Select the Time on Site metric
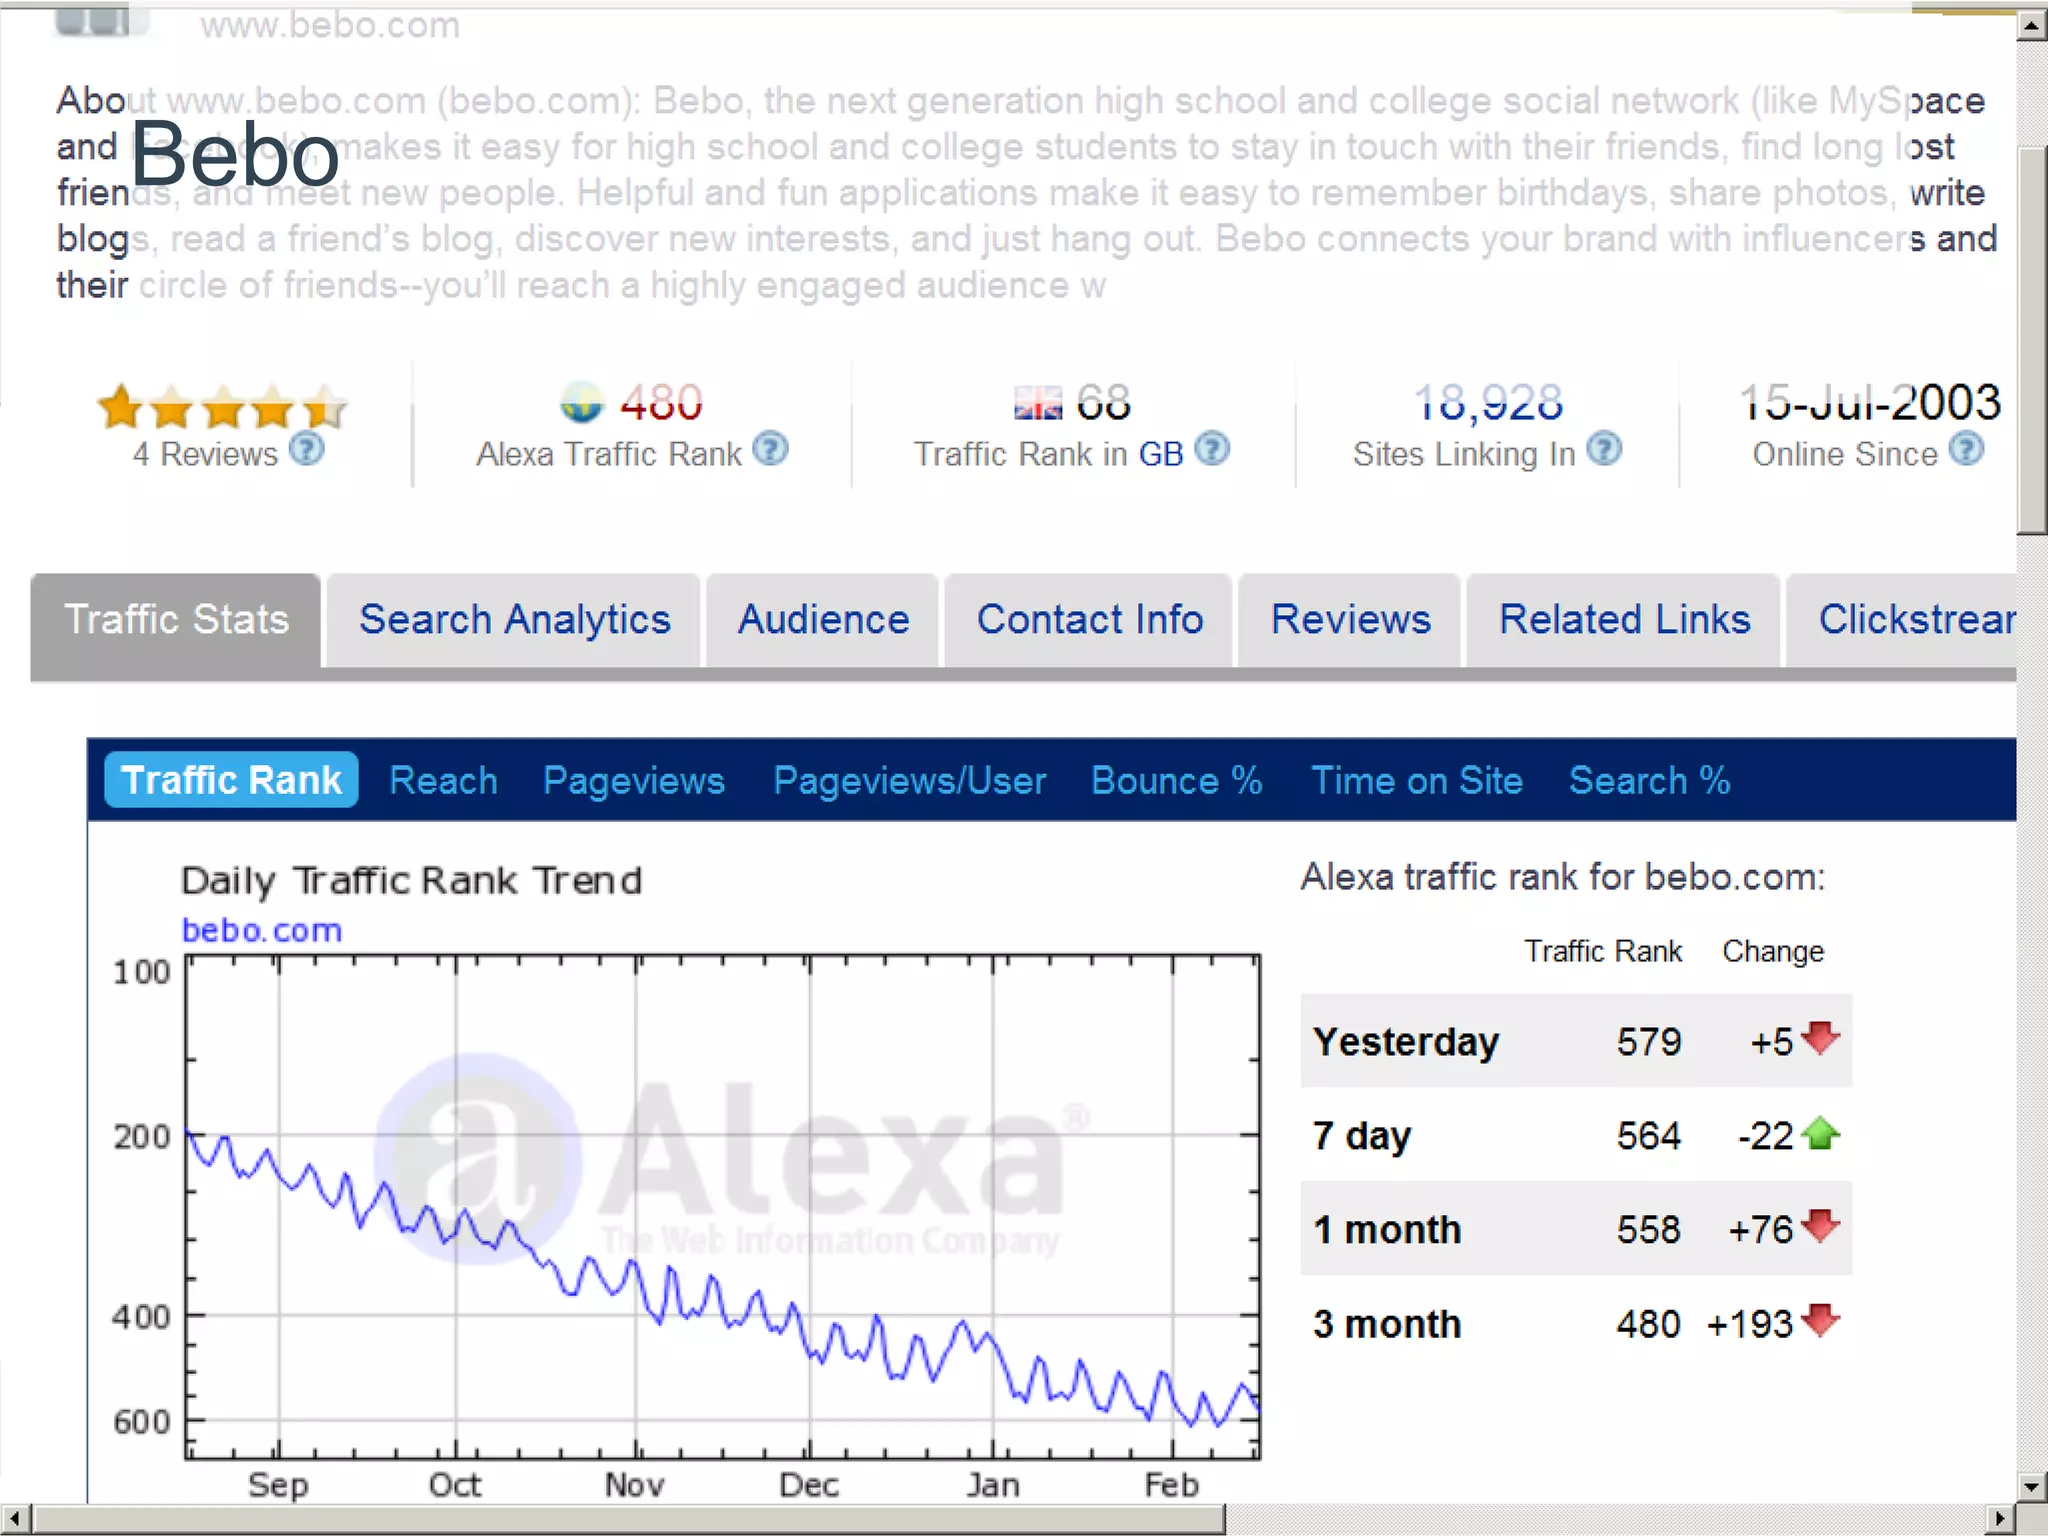The width and height of the screenshot is (2048, 1536). pyautogui.click(x=1416, y=780)
